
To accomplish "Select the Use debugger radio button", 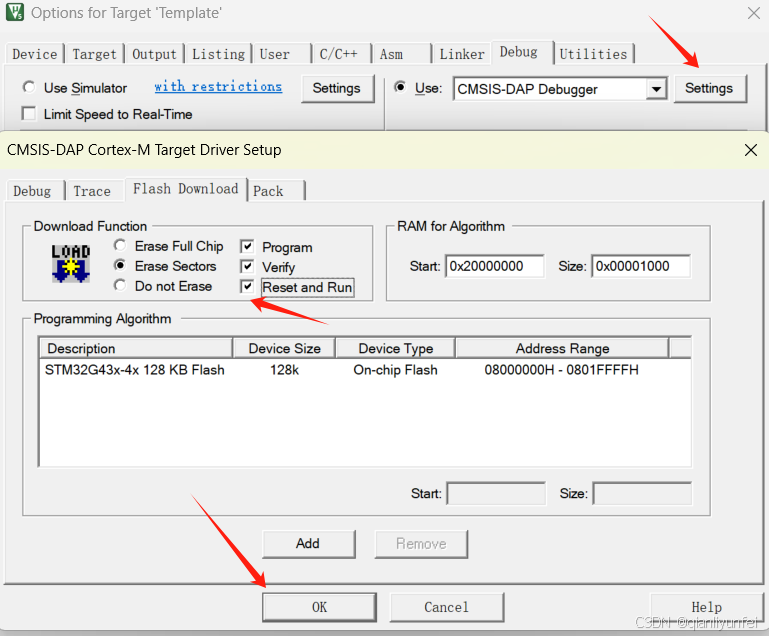I will tap(400, 87).
